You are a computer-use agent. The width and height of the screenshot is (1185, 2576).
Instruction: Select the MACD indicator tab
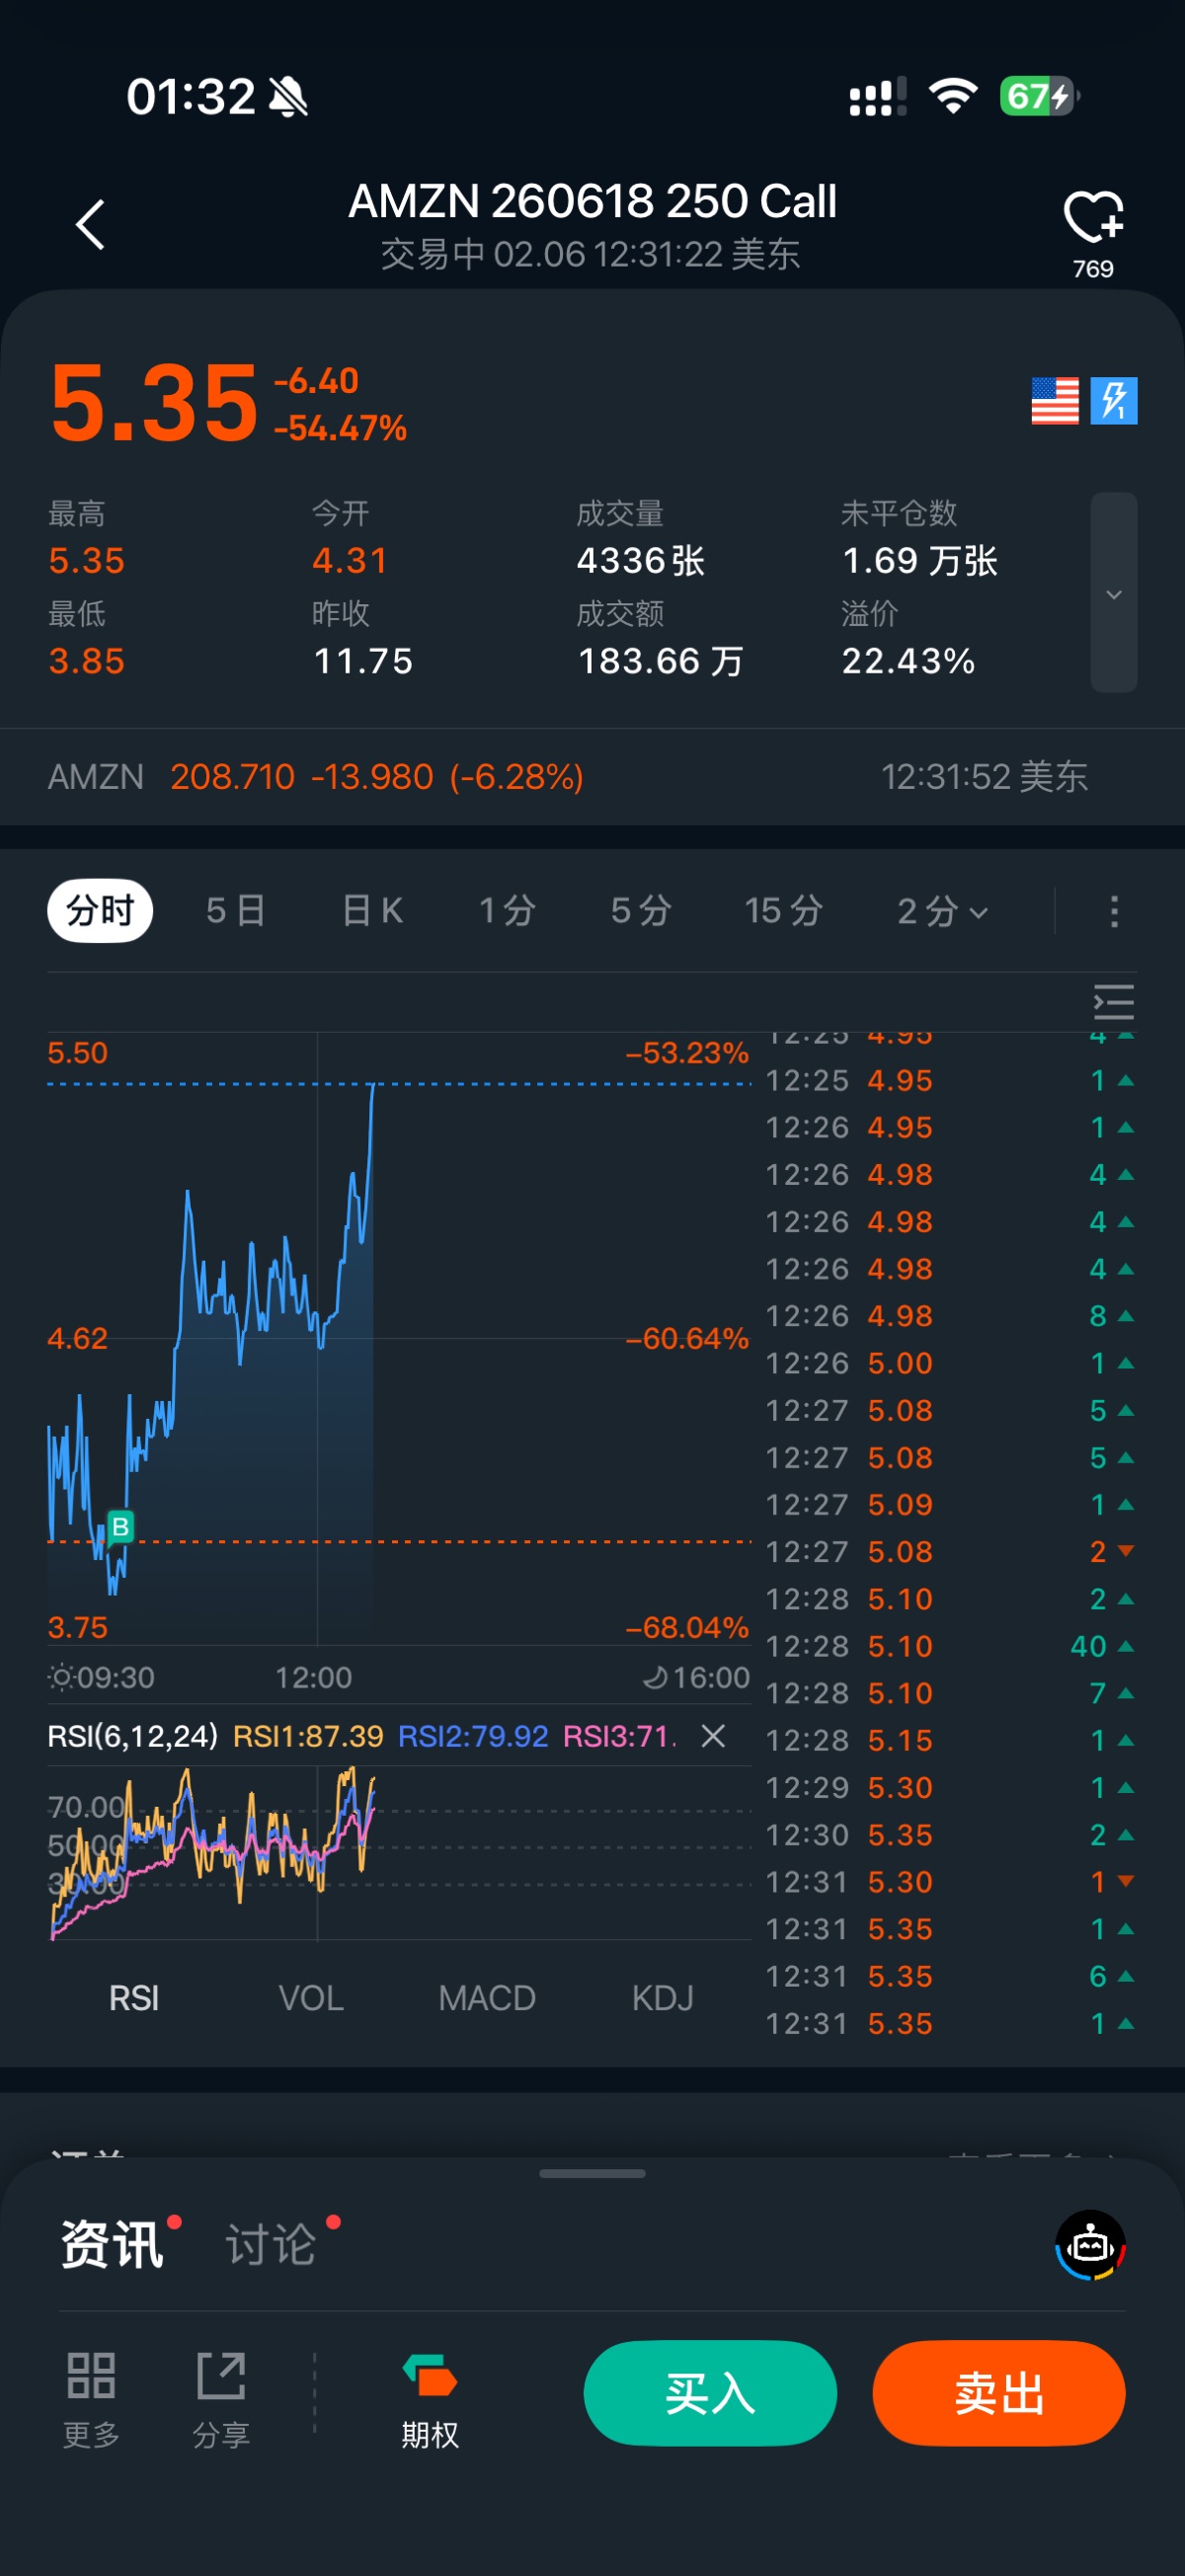coord(487,1998)
